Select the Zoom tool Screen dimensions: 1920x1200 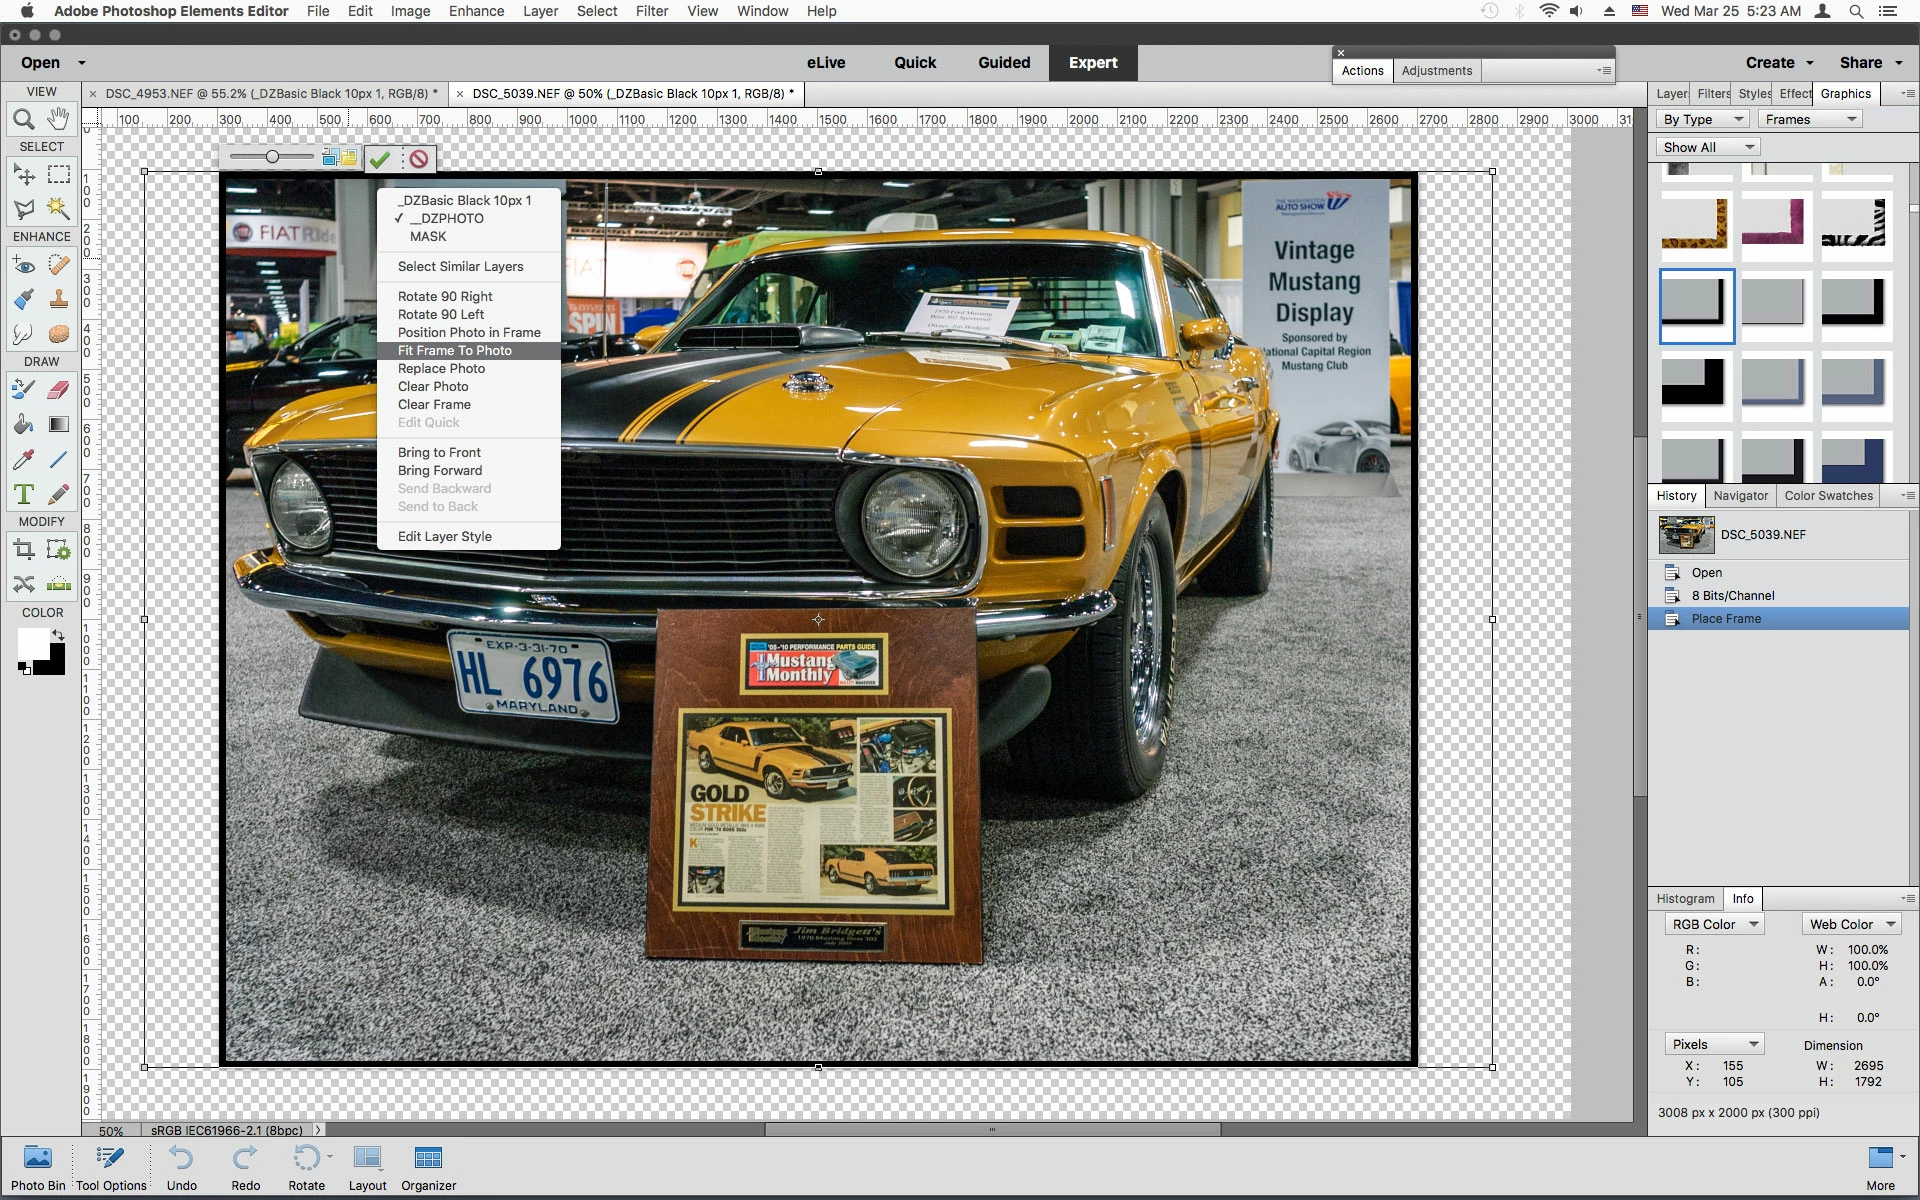click(23, 120)
